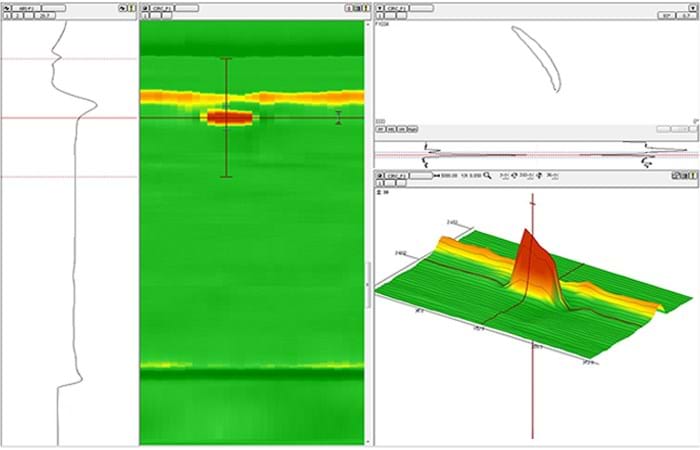This screenshot has width=700, height=450.
Task: Click the magnifier zoom icon in 3D toolbar
Action: click(x=487, y=175)
